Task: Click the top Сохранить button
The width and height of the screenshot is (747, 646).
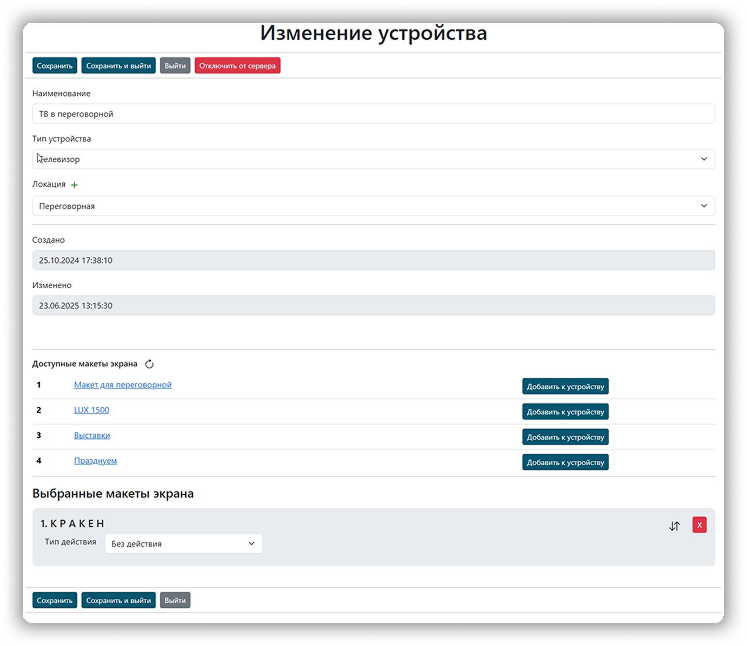Action: (x=54, y=66)
